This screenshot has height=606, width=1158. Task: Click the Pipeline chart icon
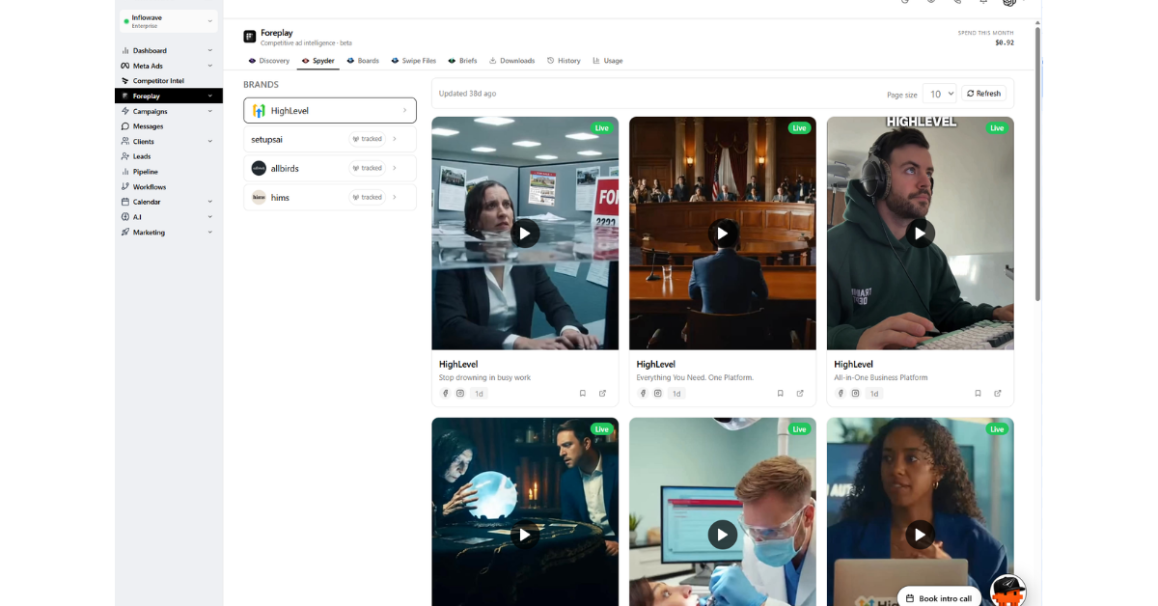(x=125, y=172)
